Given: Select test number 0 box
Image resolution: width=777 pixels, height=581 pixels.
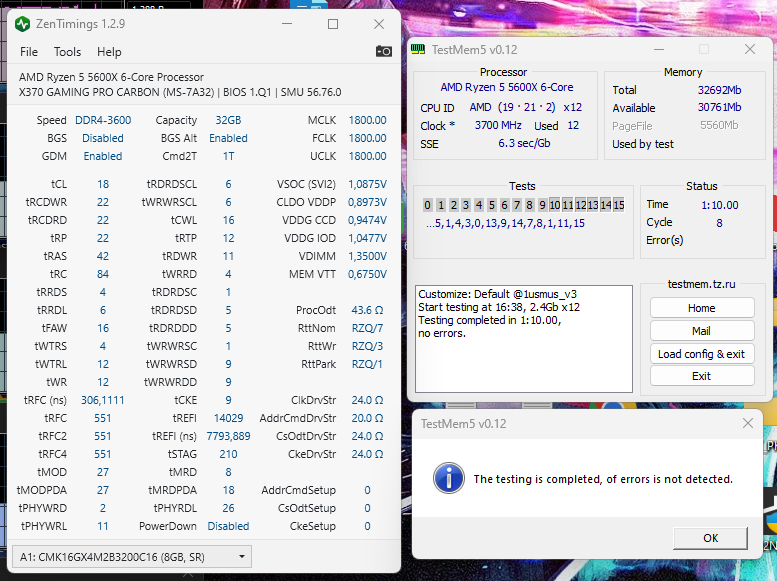Looking at the screenshot, I should [x=428, y=205].
